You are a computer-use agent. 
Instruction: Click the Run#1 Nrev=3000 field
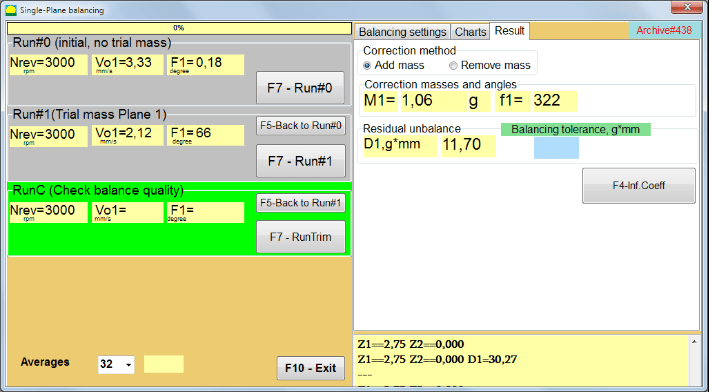49,136
